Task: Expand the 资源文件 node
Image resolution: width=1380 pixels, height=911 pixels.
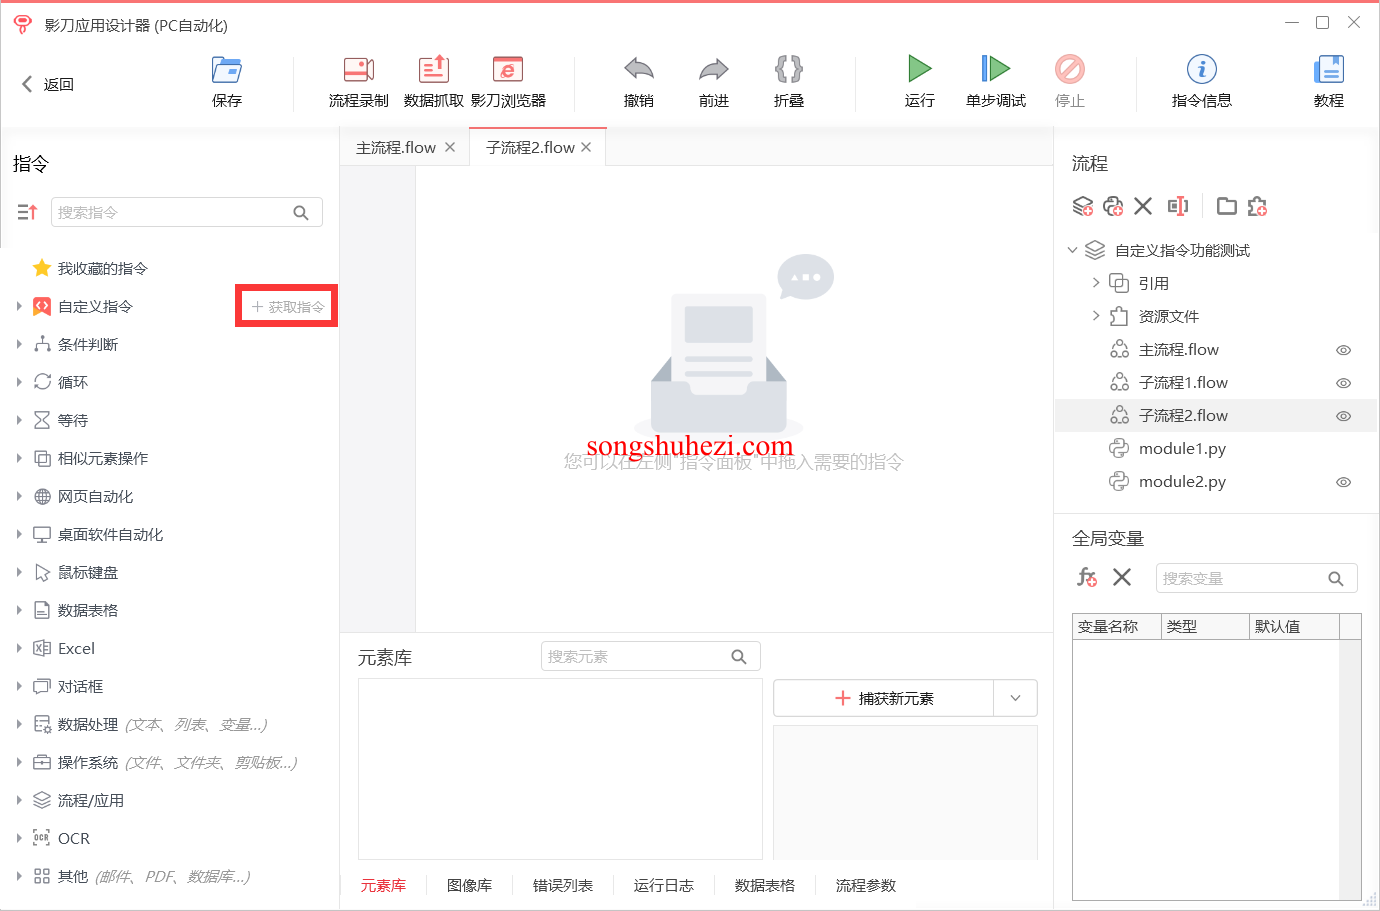Action: [1096, 316]
